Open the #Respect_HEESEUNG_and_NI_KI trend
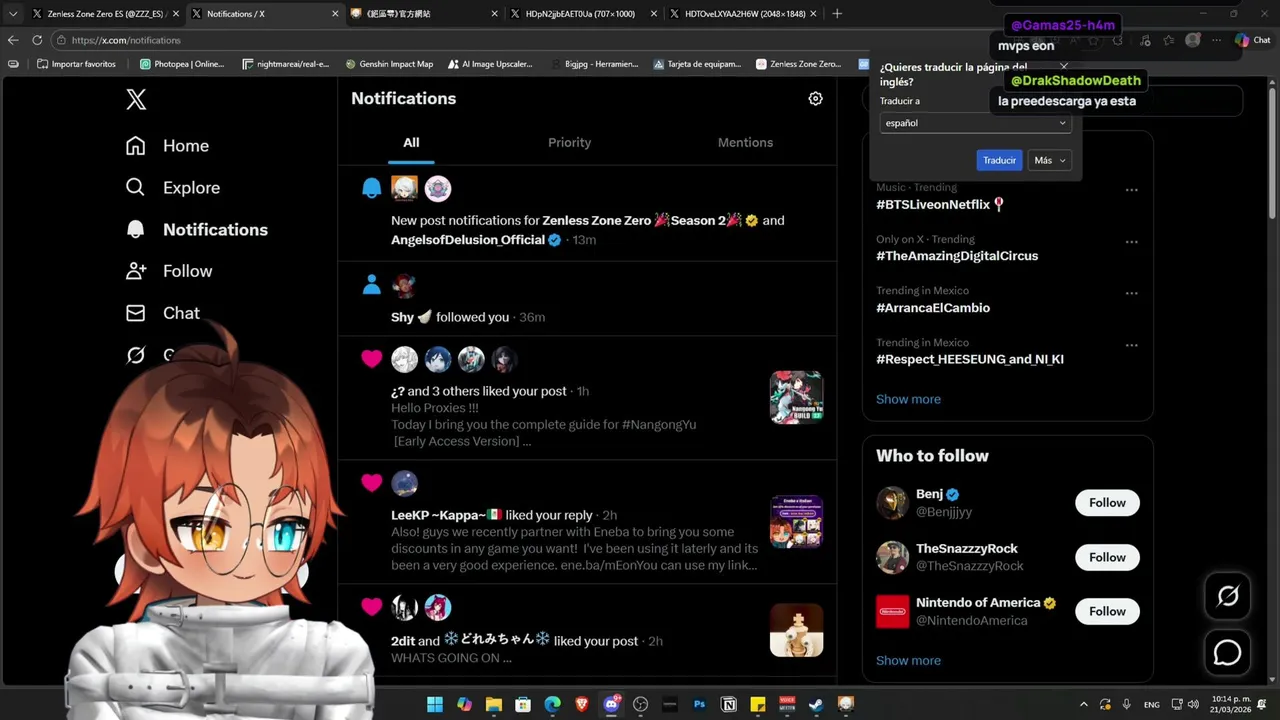Viewport: 1280px width, 720px height. click(x=970, y=359)
